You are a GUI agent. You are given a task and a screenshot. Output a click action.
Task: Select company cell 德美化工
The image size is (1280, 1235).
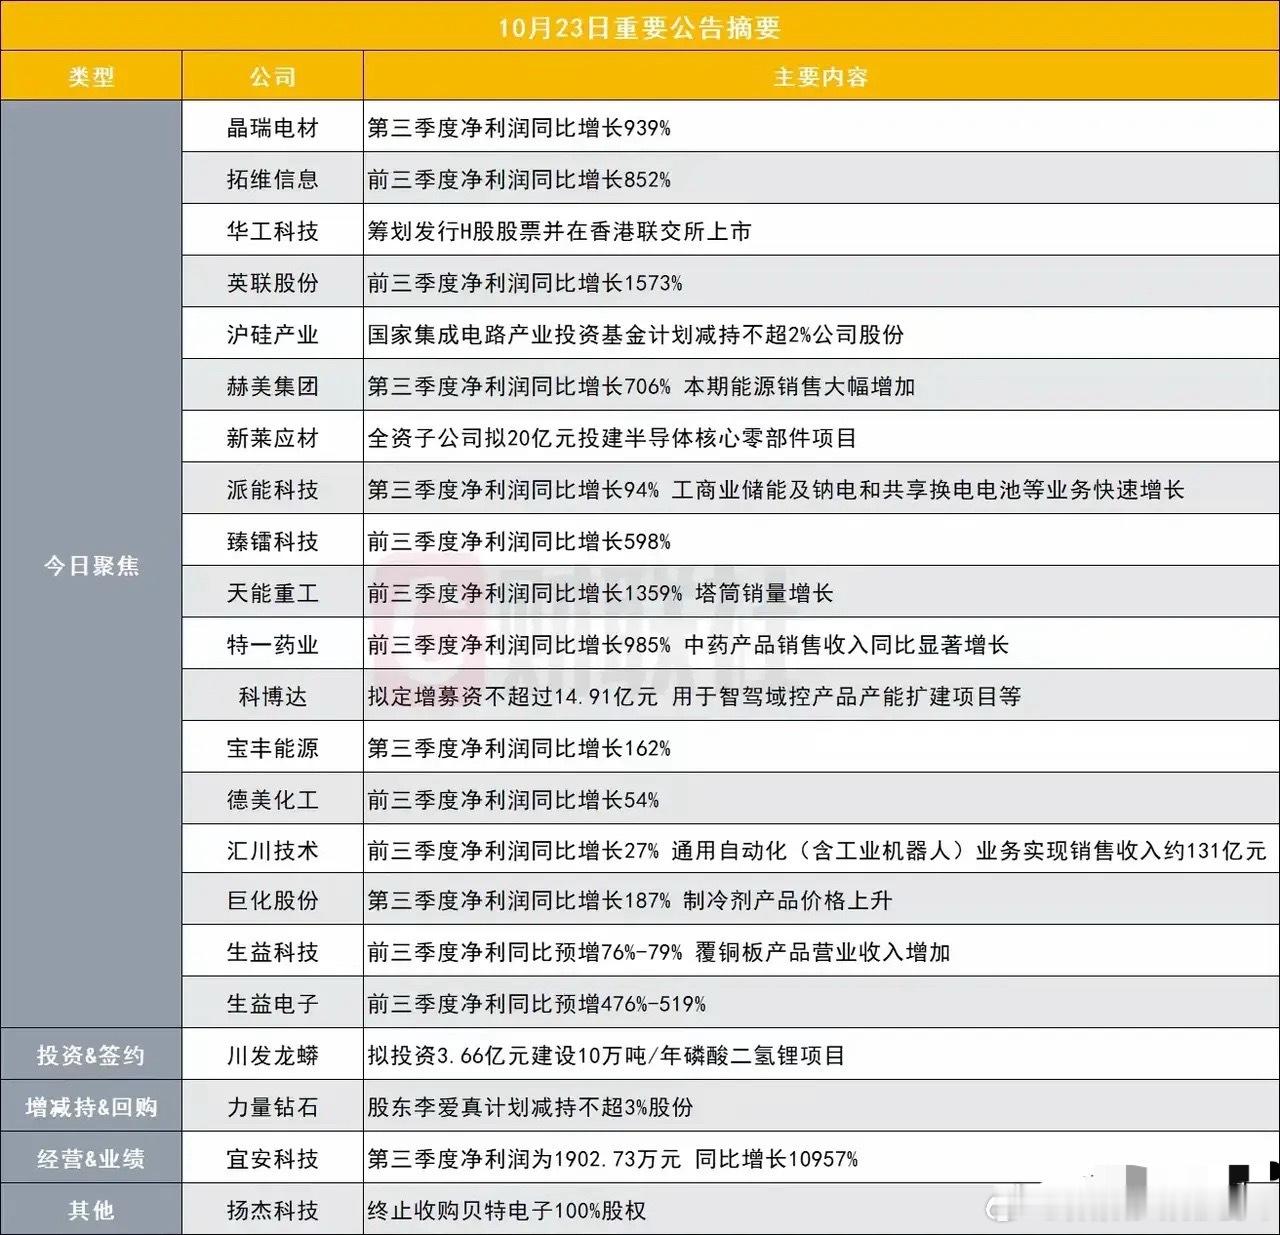(x=272, y=800)
